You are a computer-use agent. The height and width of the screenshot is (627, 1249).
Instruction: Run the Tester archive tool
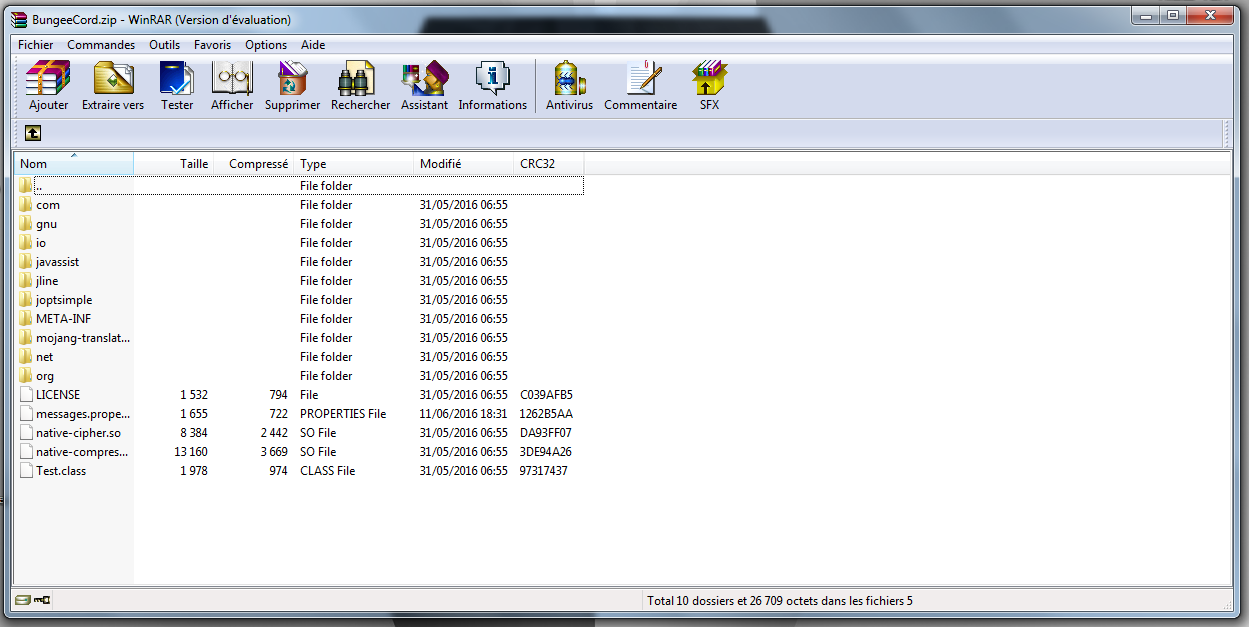[x=177, y=85]
